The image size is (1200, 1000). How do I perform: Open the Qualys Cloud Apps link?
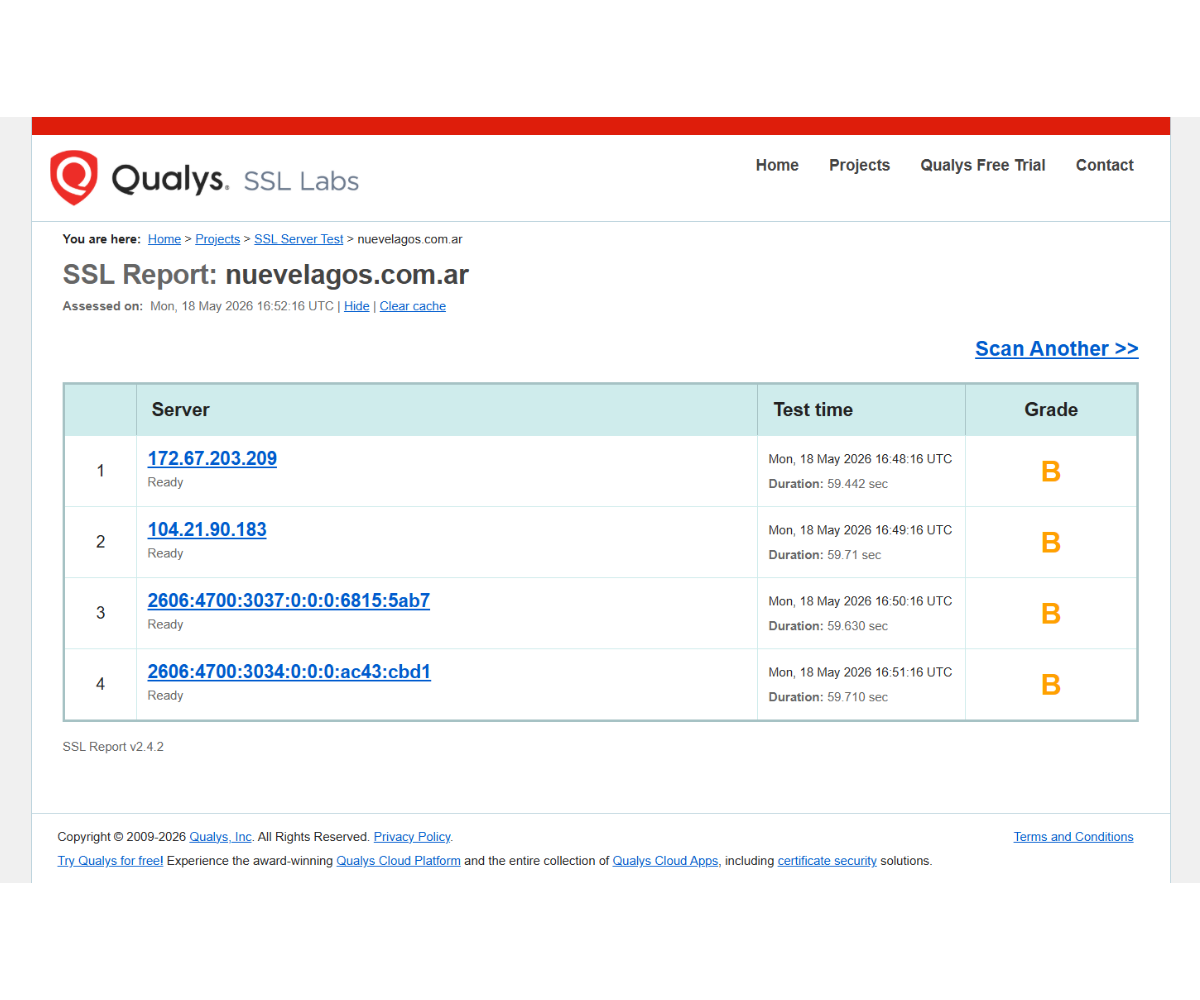pyautogui.click(x=667, y=860)
